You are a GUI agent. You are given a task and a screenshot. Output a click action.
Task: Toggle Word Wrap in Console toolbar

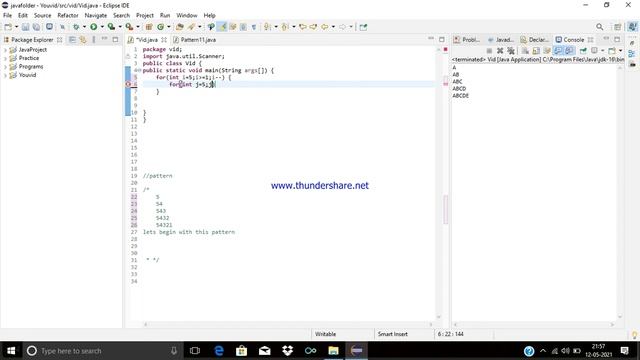[x=547, y=51]
